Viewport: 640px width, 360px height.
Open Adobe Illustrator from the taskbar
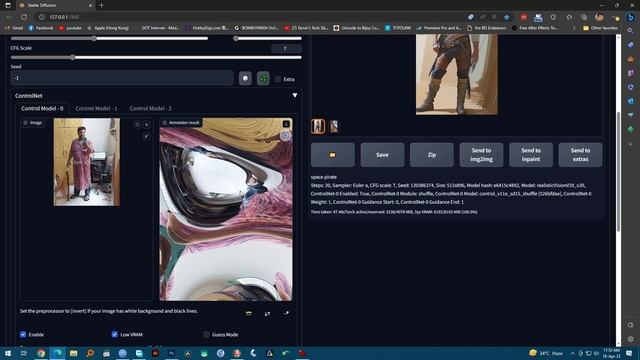155,353
